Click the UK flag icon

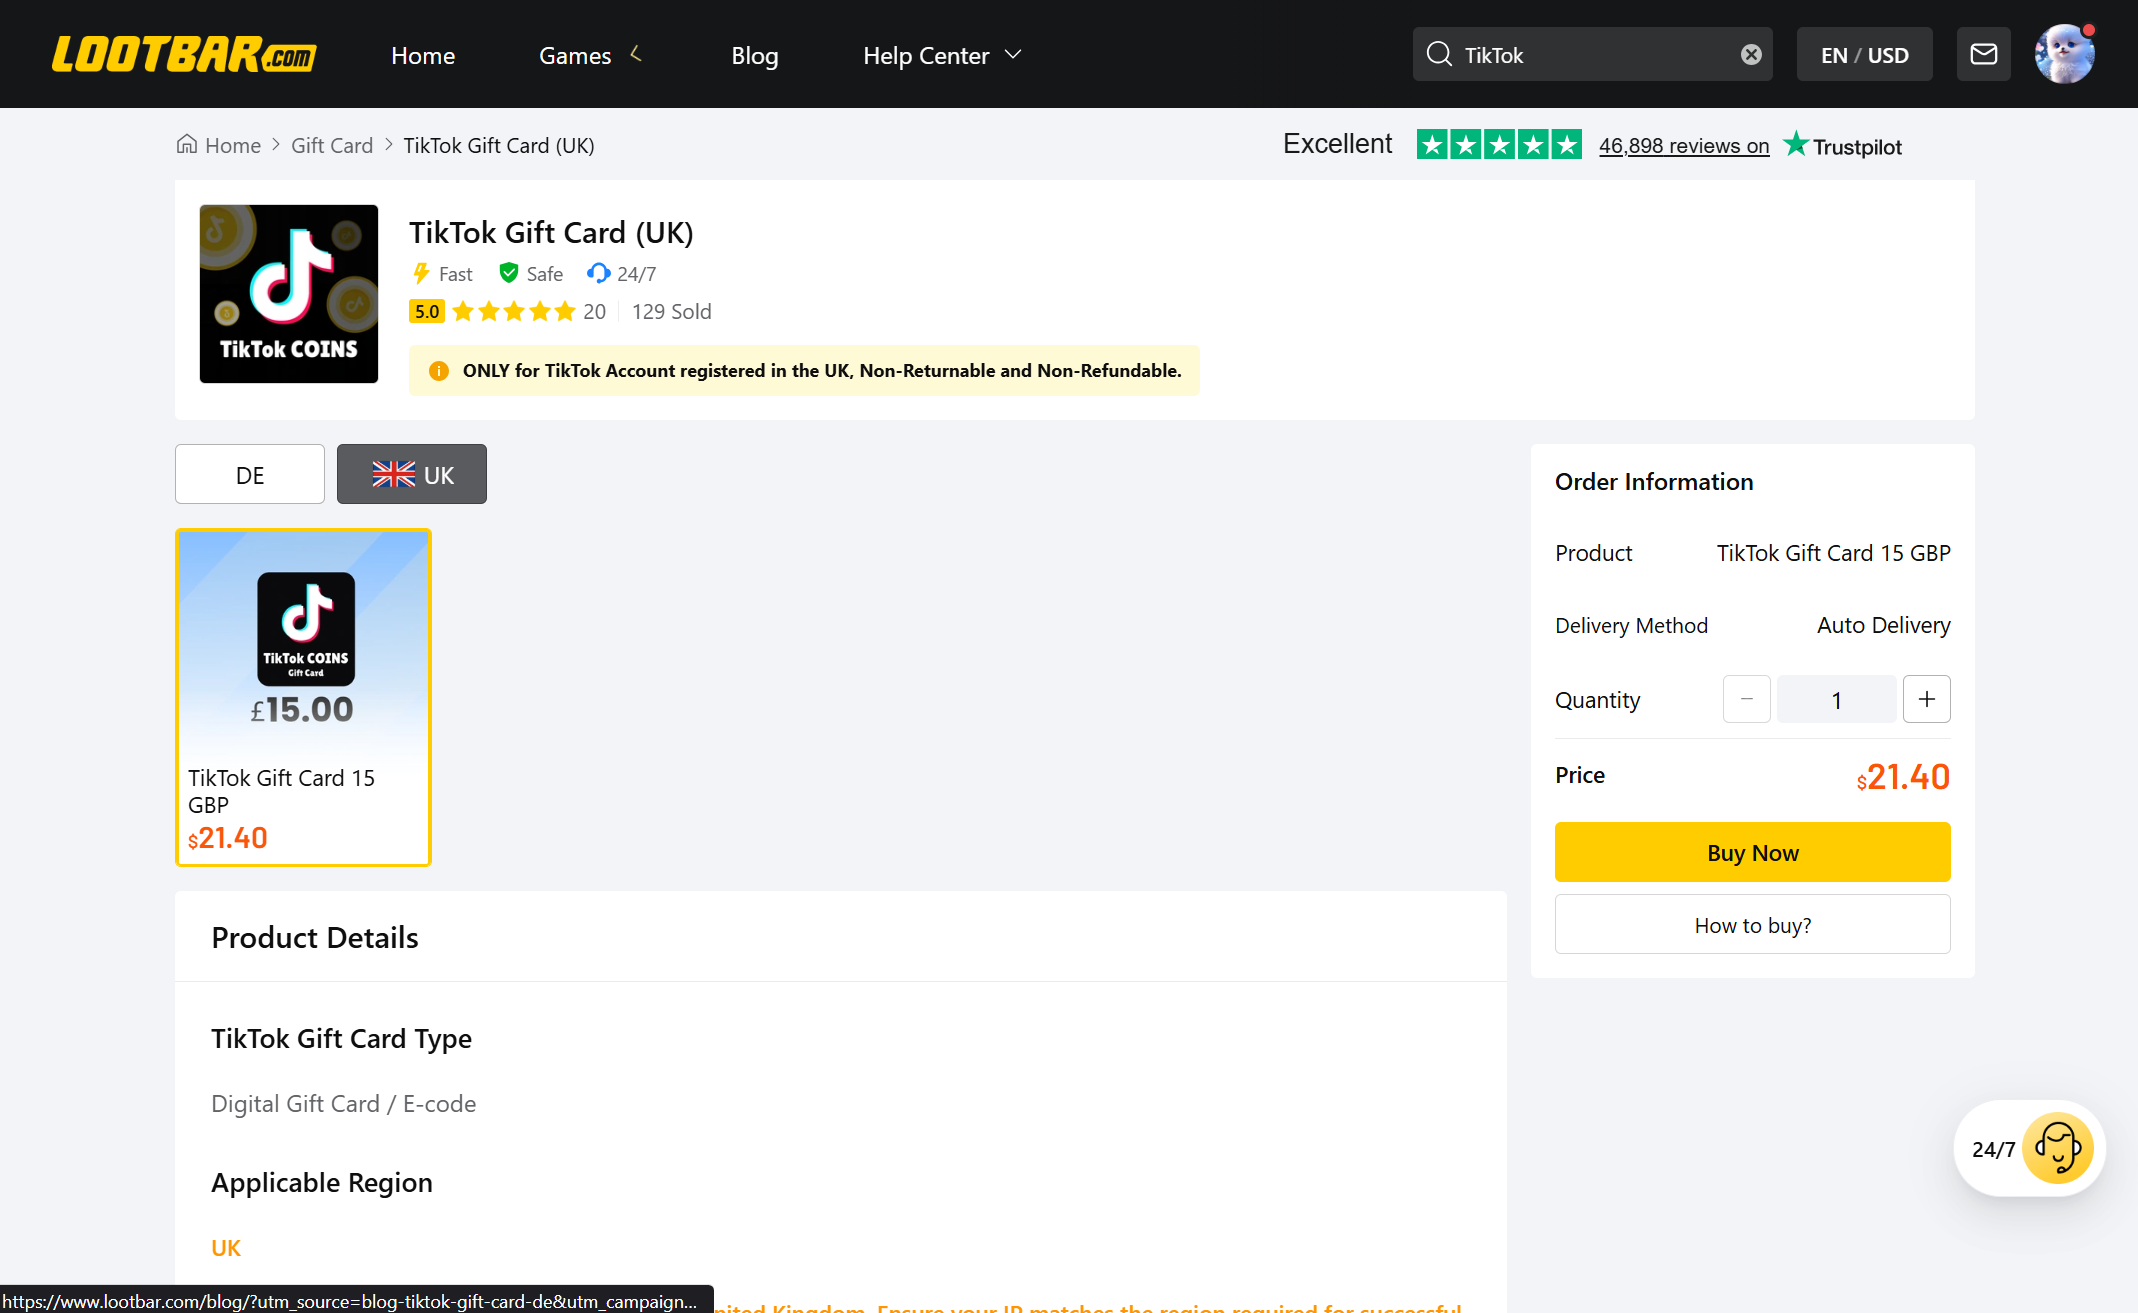pyautogui.click(x=394, y=474)
